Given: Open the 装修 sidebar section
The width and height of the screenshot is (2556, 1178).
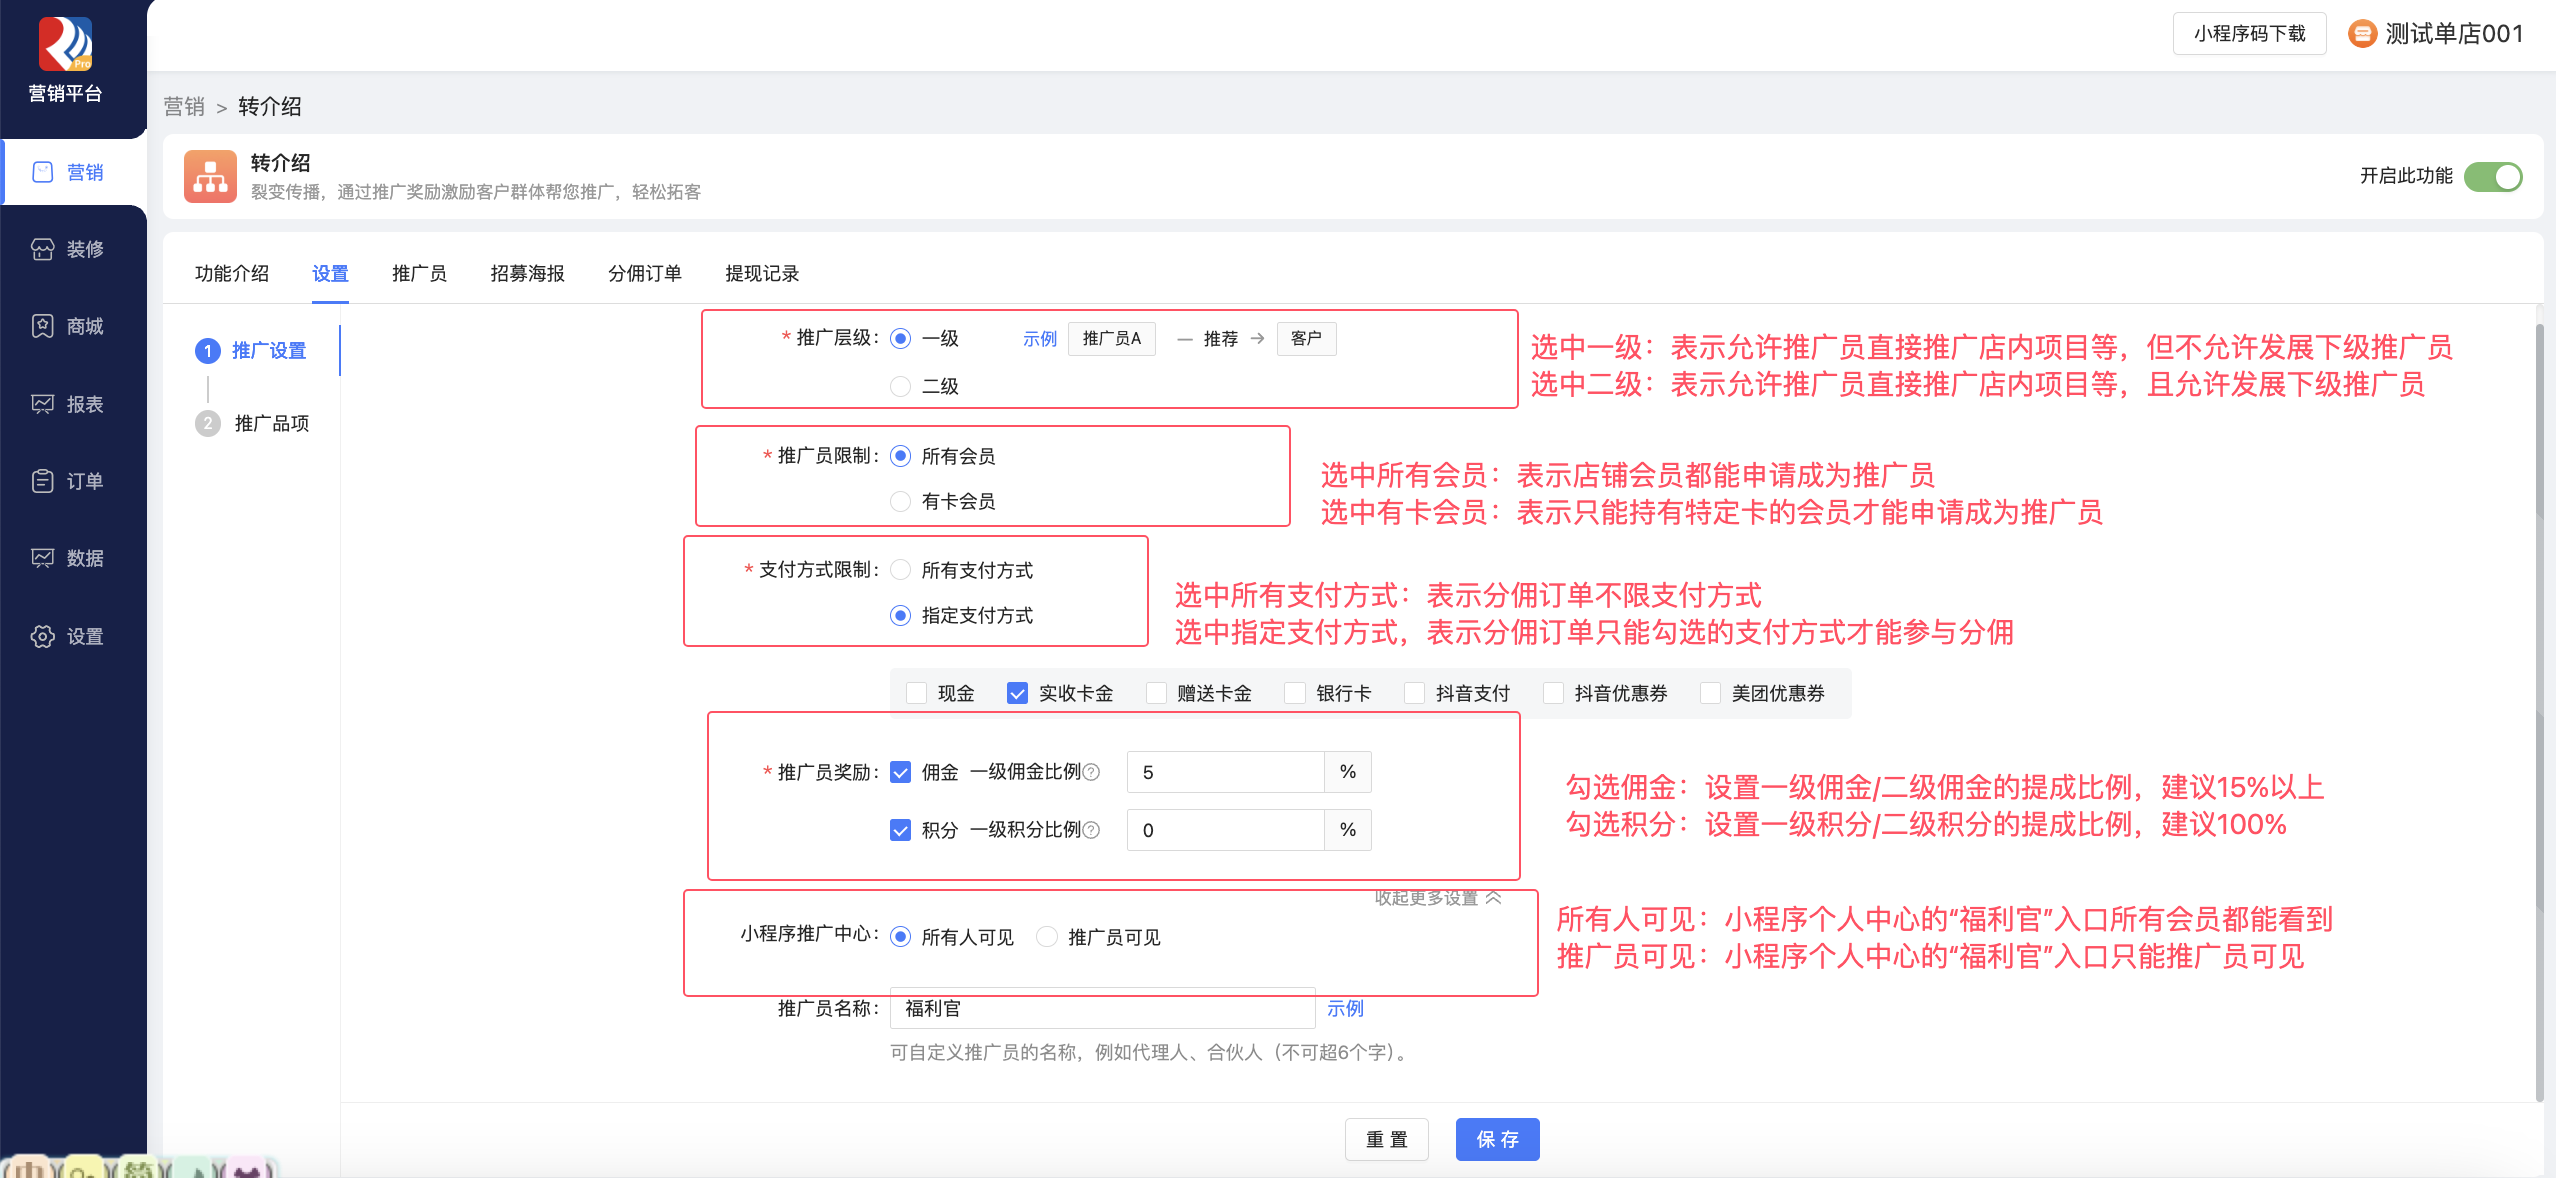Looking at the screenshot, I should 42,249.
